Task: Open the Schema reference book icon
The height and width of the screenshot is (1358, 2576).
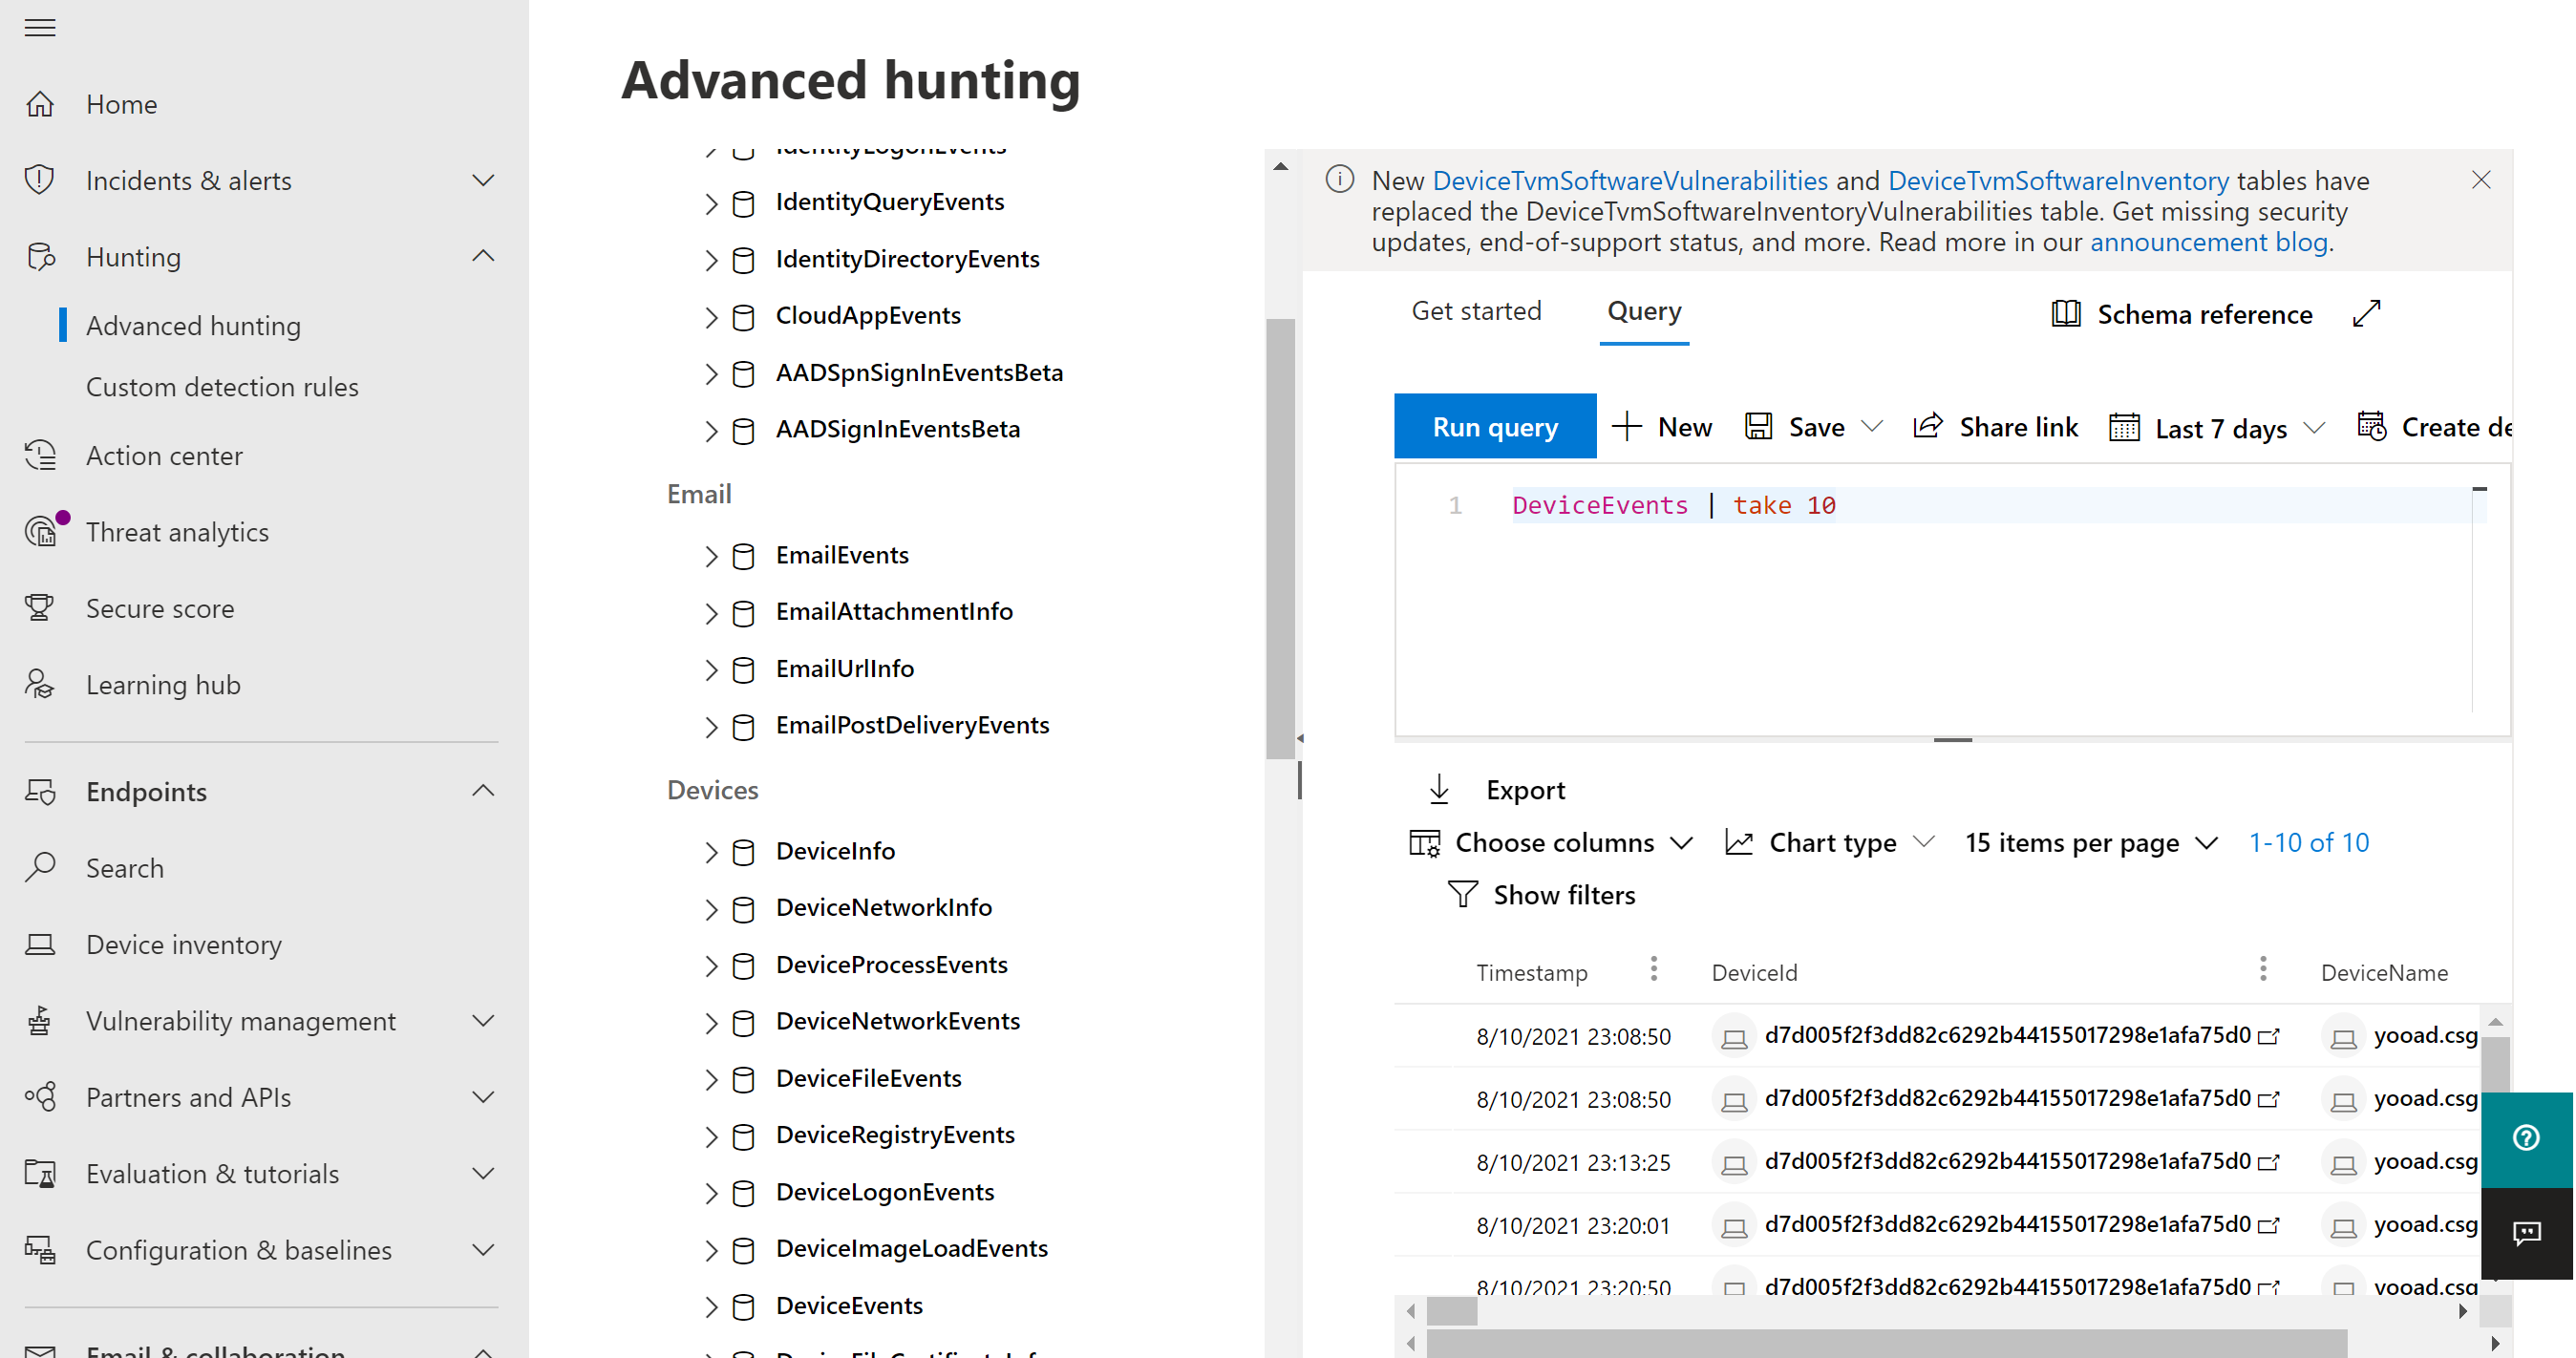Action: tap(2066, 314)
